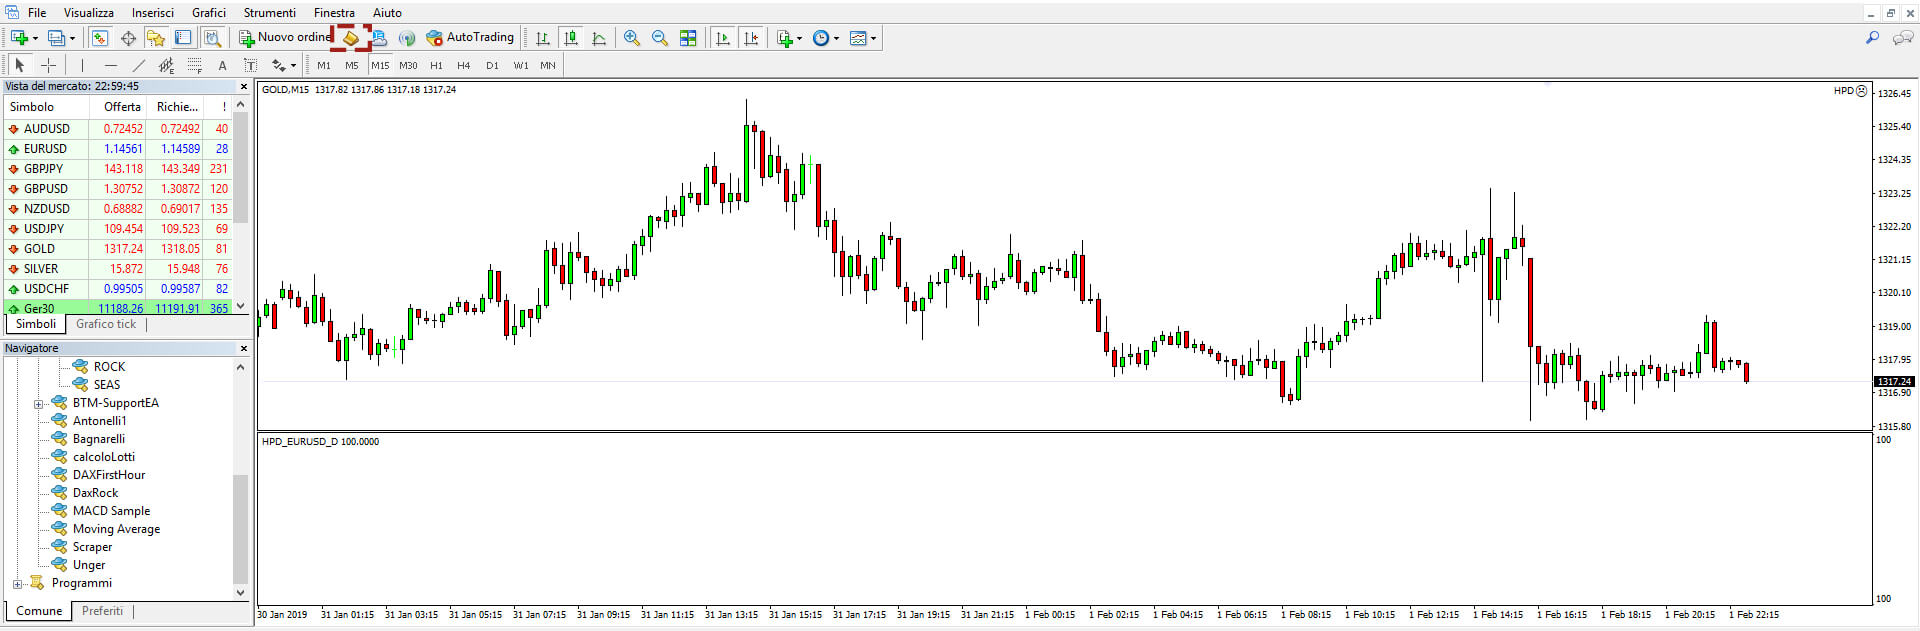Set timeframe to M1
This screenshot has width=1920, height=631.
click(324, 65)
